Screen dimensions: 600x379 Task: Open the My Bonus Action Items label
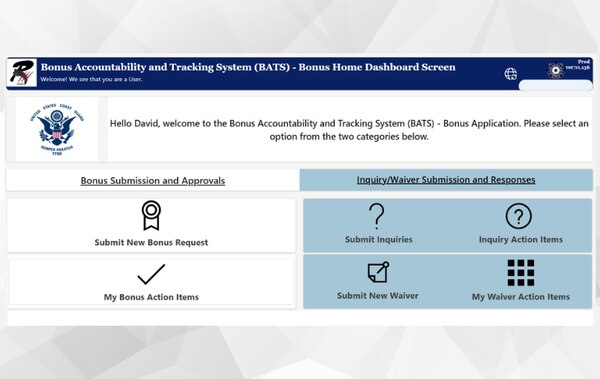coord(151,297)
